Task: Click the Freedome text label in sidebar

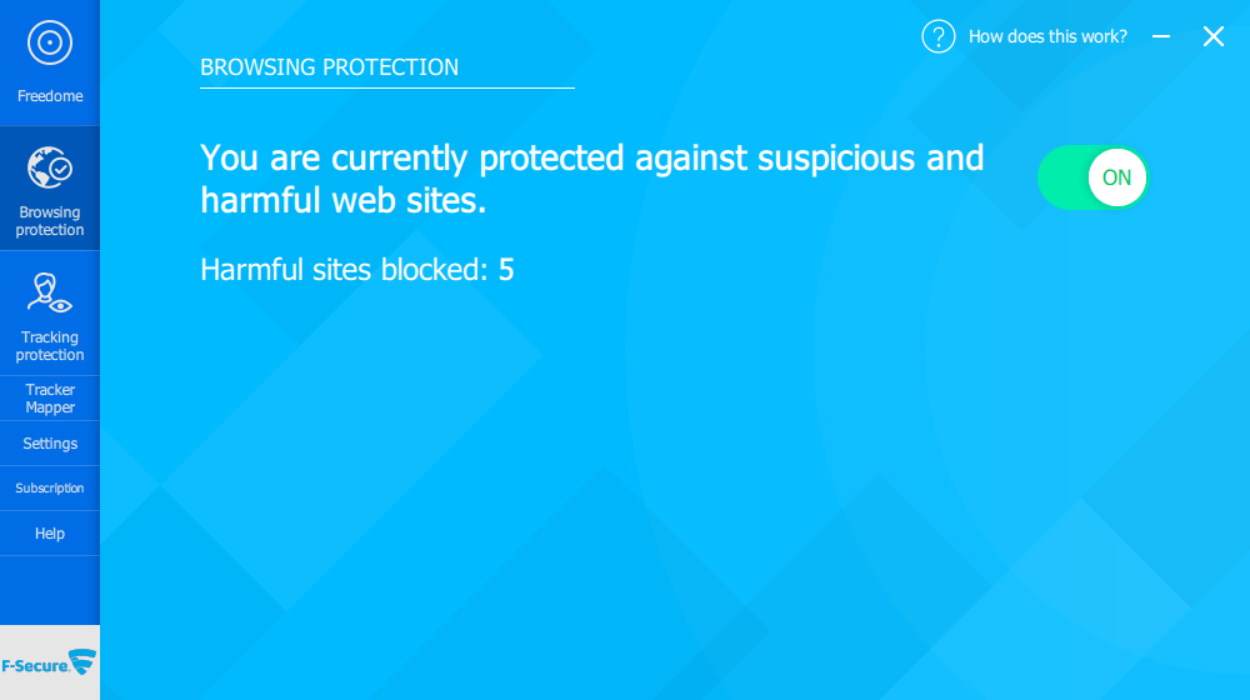Action: pyautogui.click(x=50, y=96)
